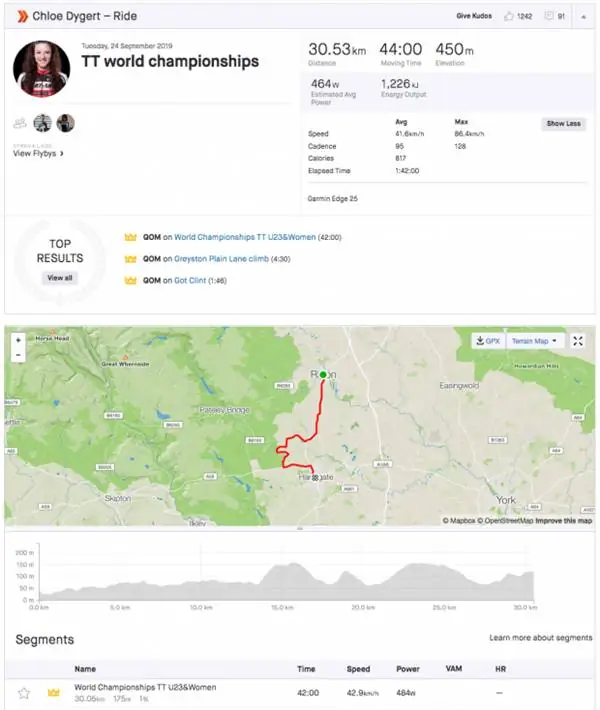The image size is (600, 710).
Task: Open the comments icon showing 91
Action: (x=548, y=16)
